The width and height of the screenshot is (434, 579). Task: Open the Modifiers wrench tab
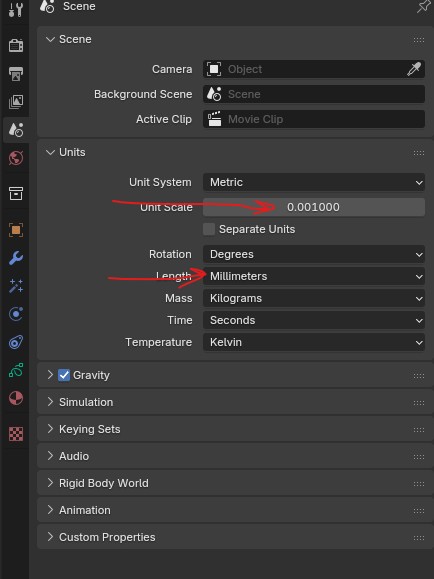tap(16, 258)
